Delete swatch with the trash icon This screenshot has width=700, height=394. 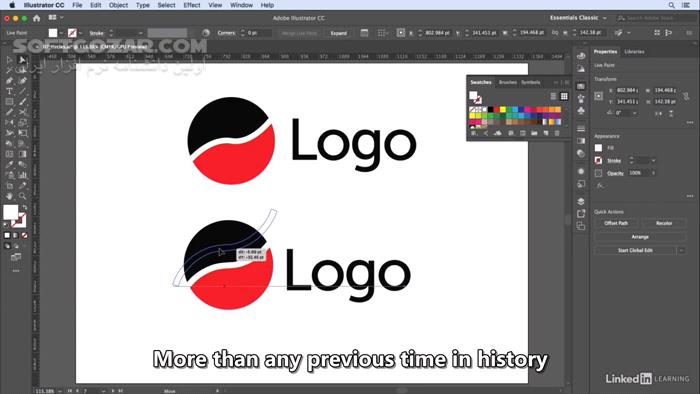(557, 133)
